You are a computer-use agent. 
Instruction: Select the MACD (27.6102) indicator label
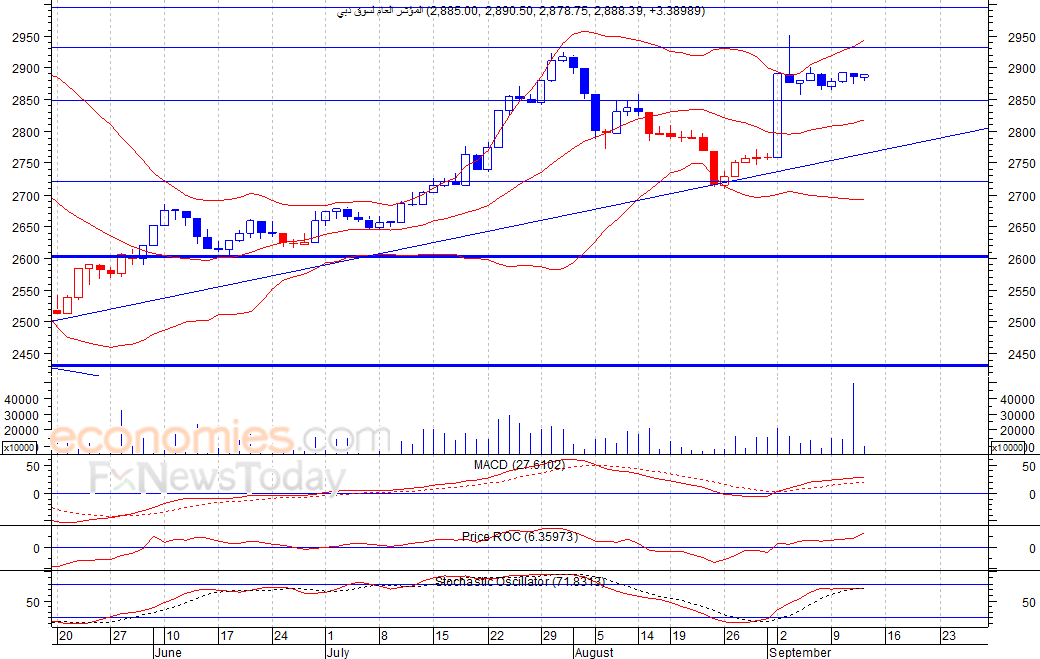pyautogui.click(x=519, y=465)
